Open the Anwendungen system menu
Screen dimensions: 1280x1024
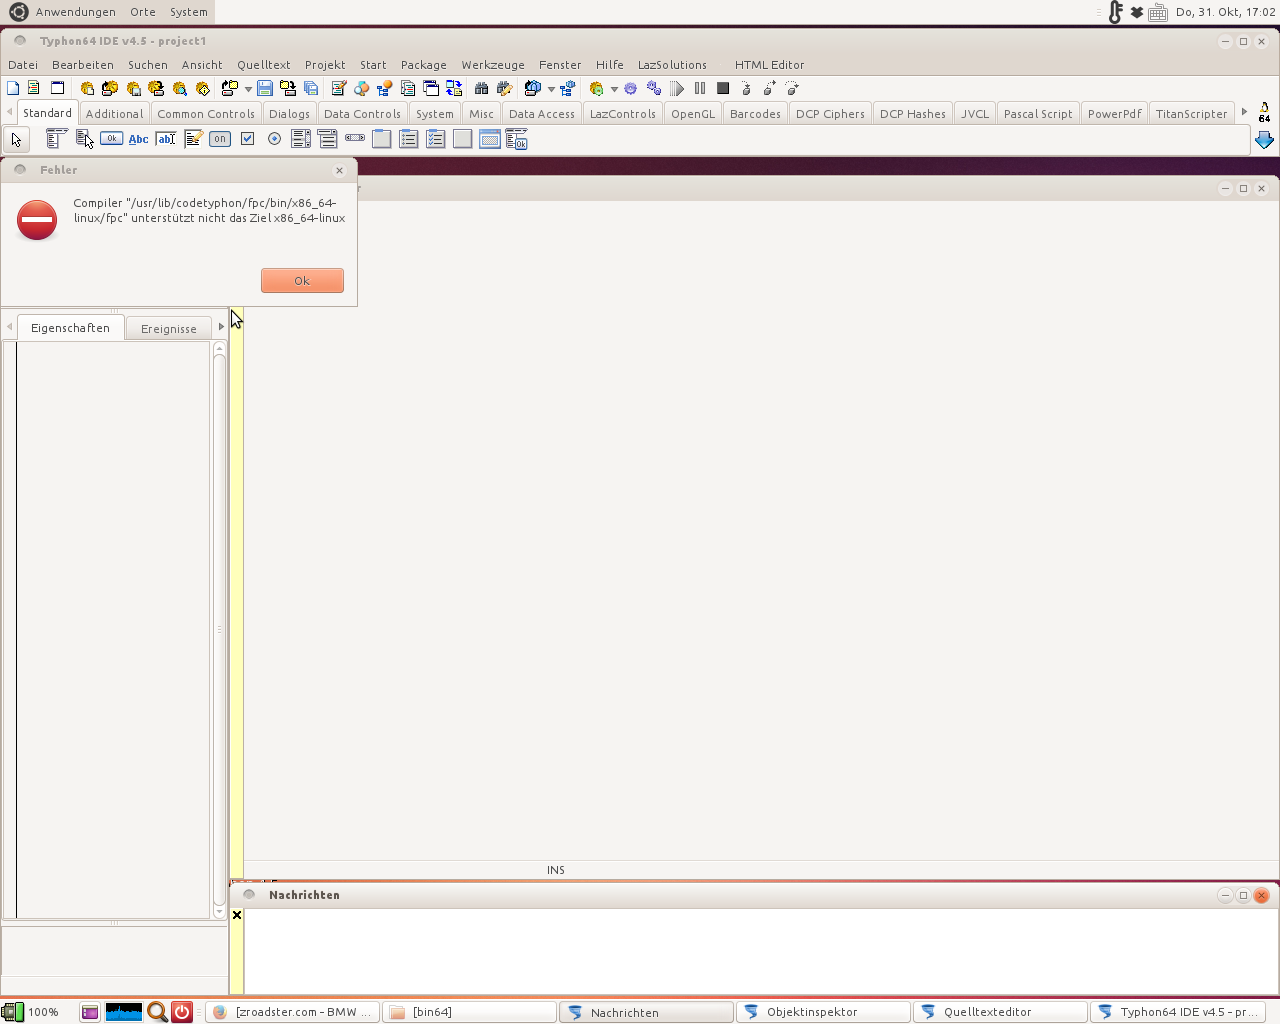pyautogui.click(x=75, y=12)
